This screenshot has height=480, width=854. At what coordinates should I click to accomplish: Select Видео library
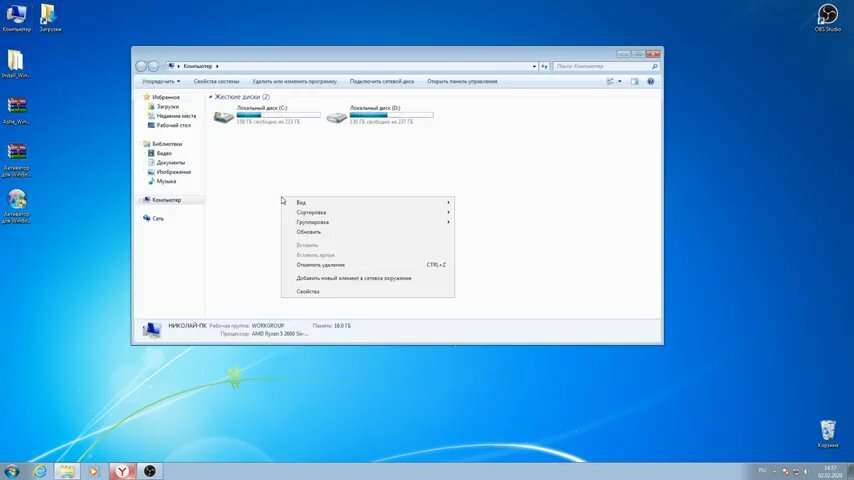tap(160, 153)
